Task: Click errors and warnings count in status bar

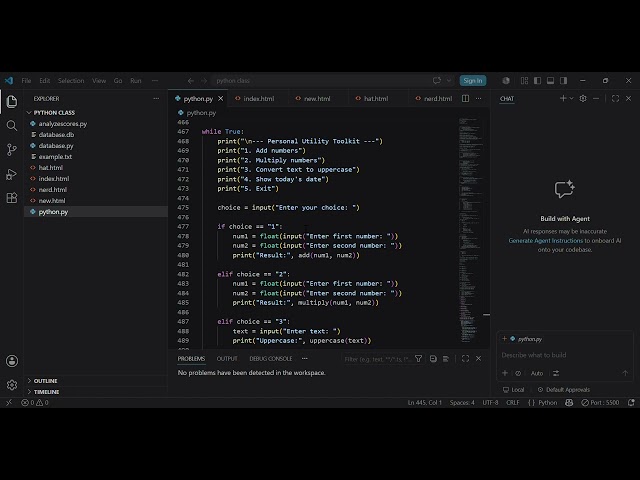Action: pyautogui.click(x=35, y=402)
